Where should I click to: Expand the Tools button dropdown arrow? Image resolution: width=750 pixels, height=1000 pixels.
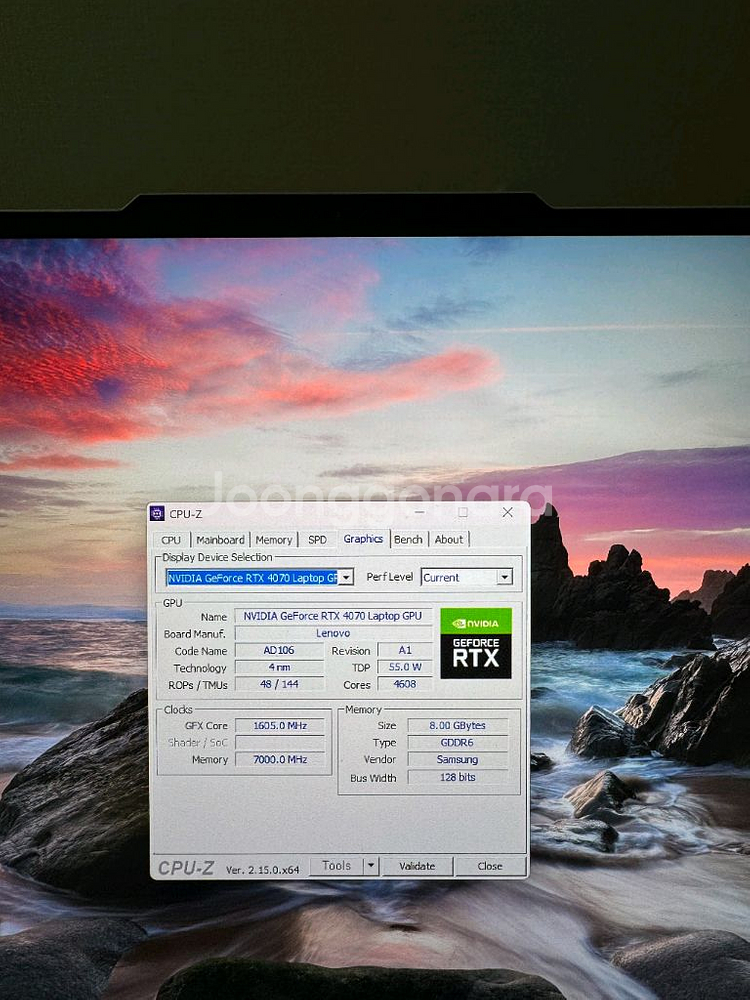point(370,866)
